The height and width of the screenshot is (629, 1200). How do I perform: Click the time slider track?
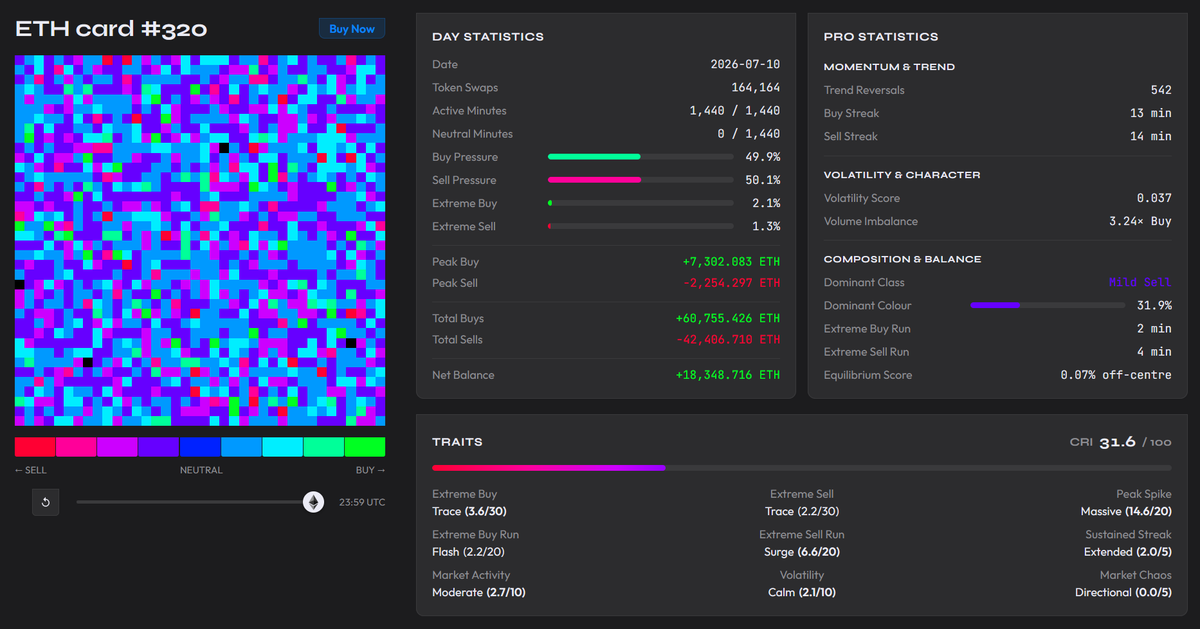tap(195, 502)
